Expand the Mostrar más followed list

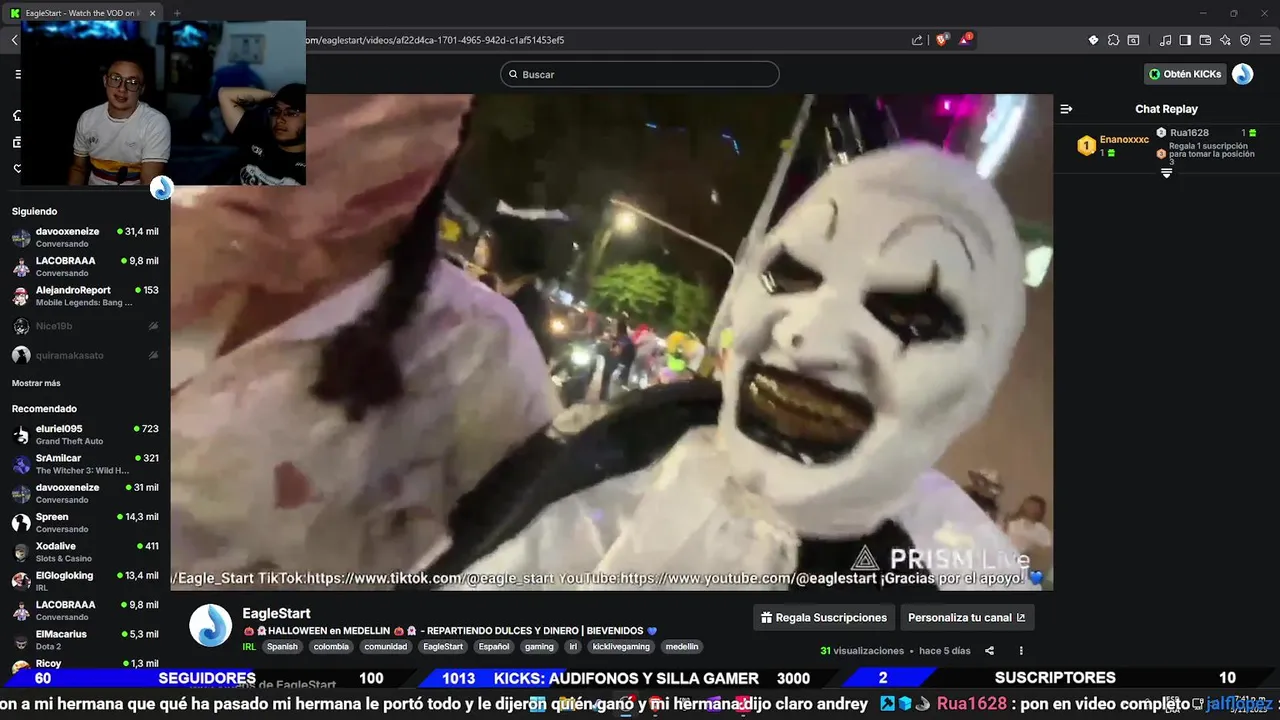[36, 383]
